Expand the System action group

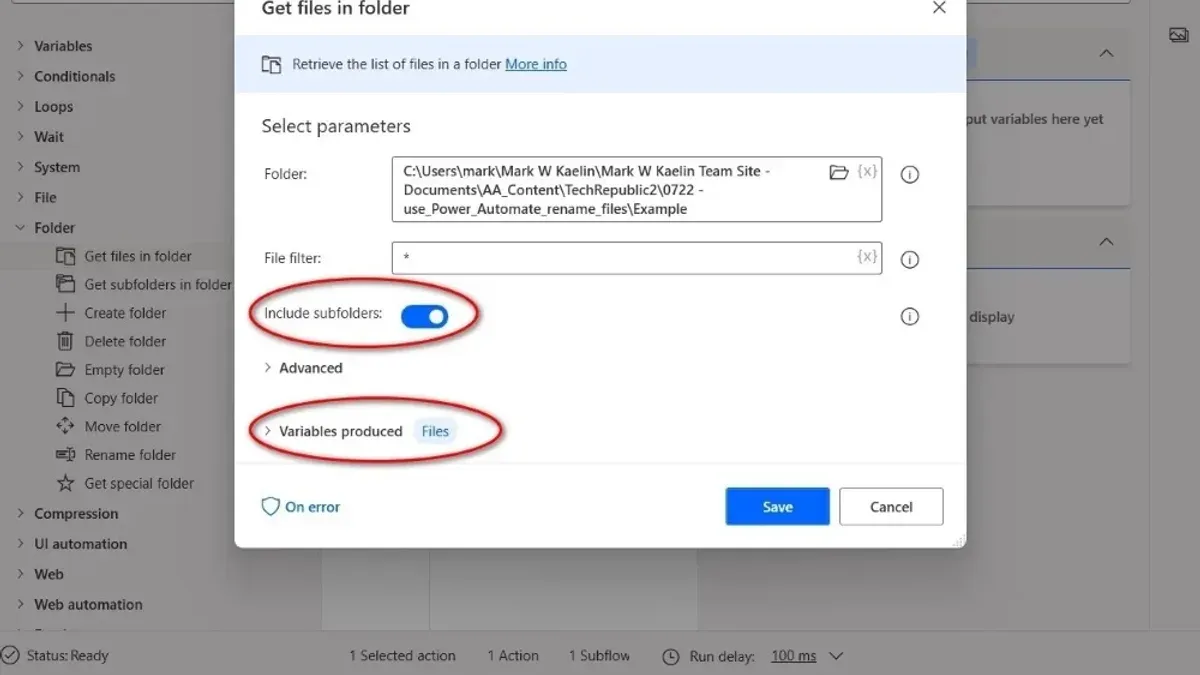coord(20,167)
